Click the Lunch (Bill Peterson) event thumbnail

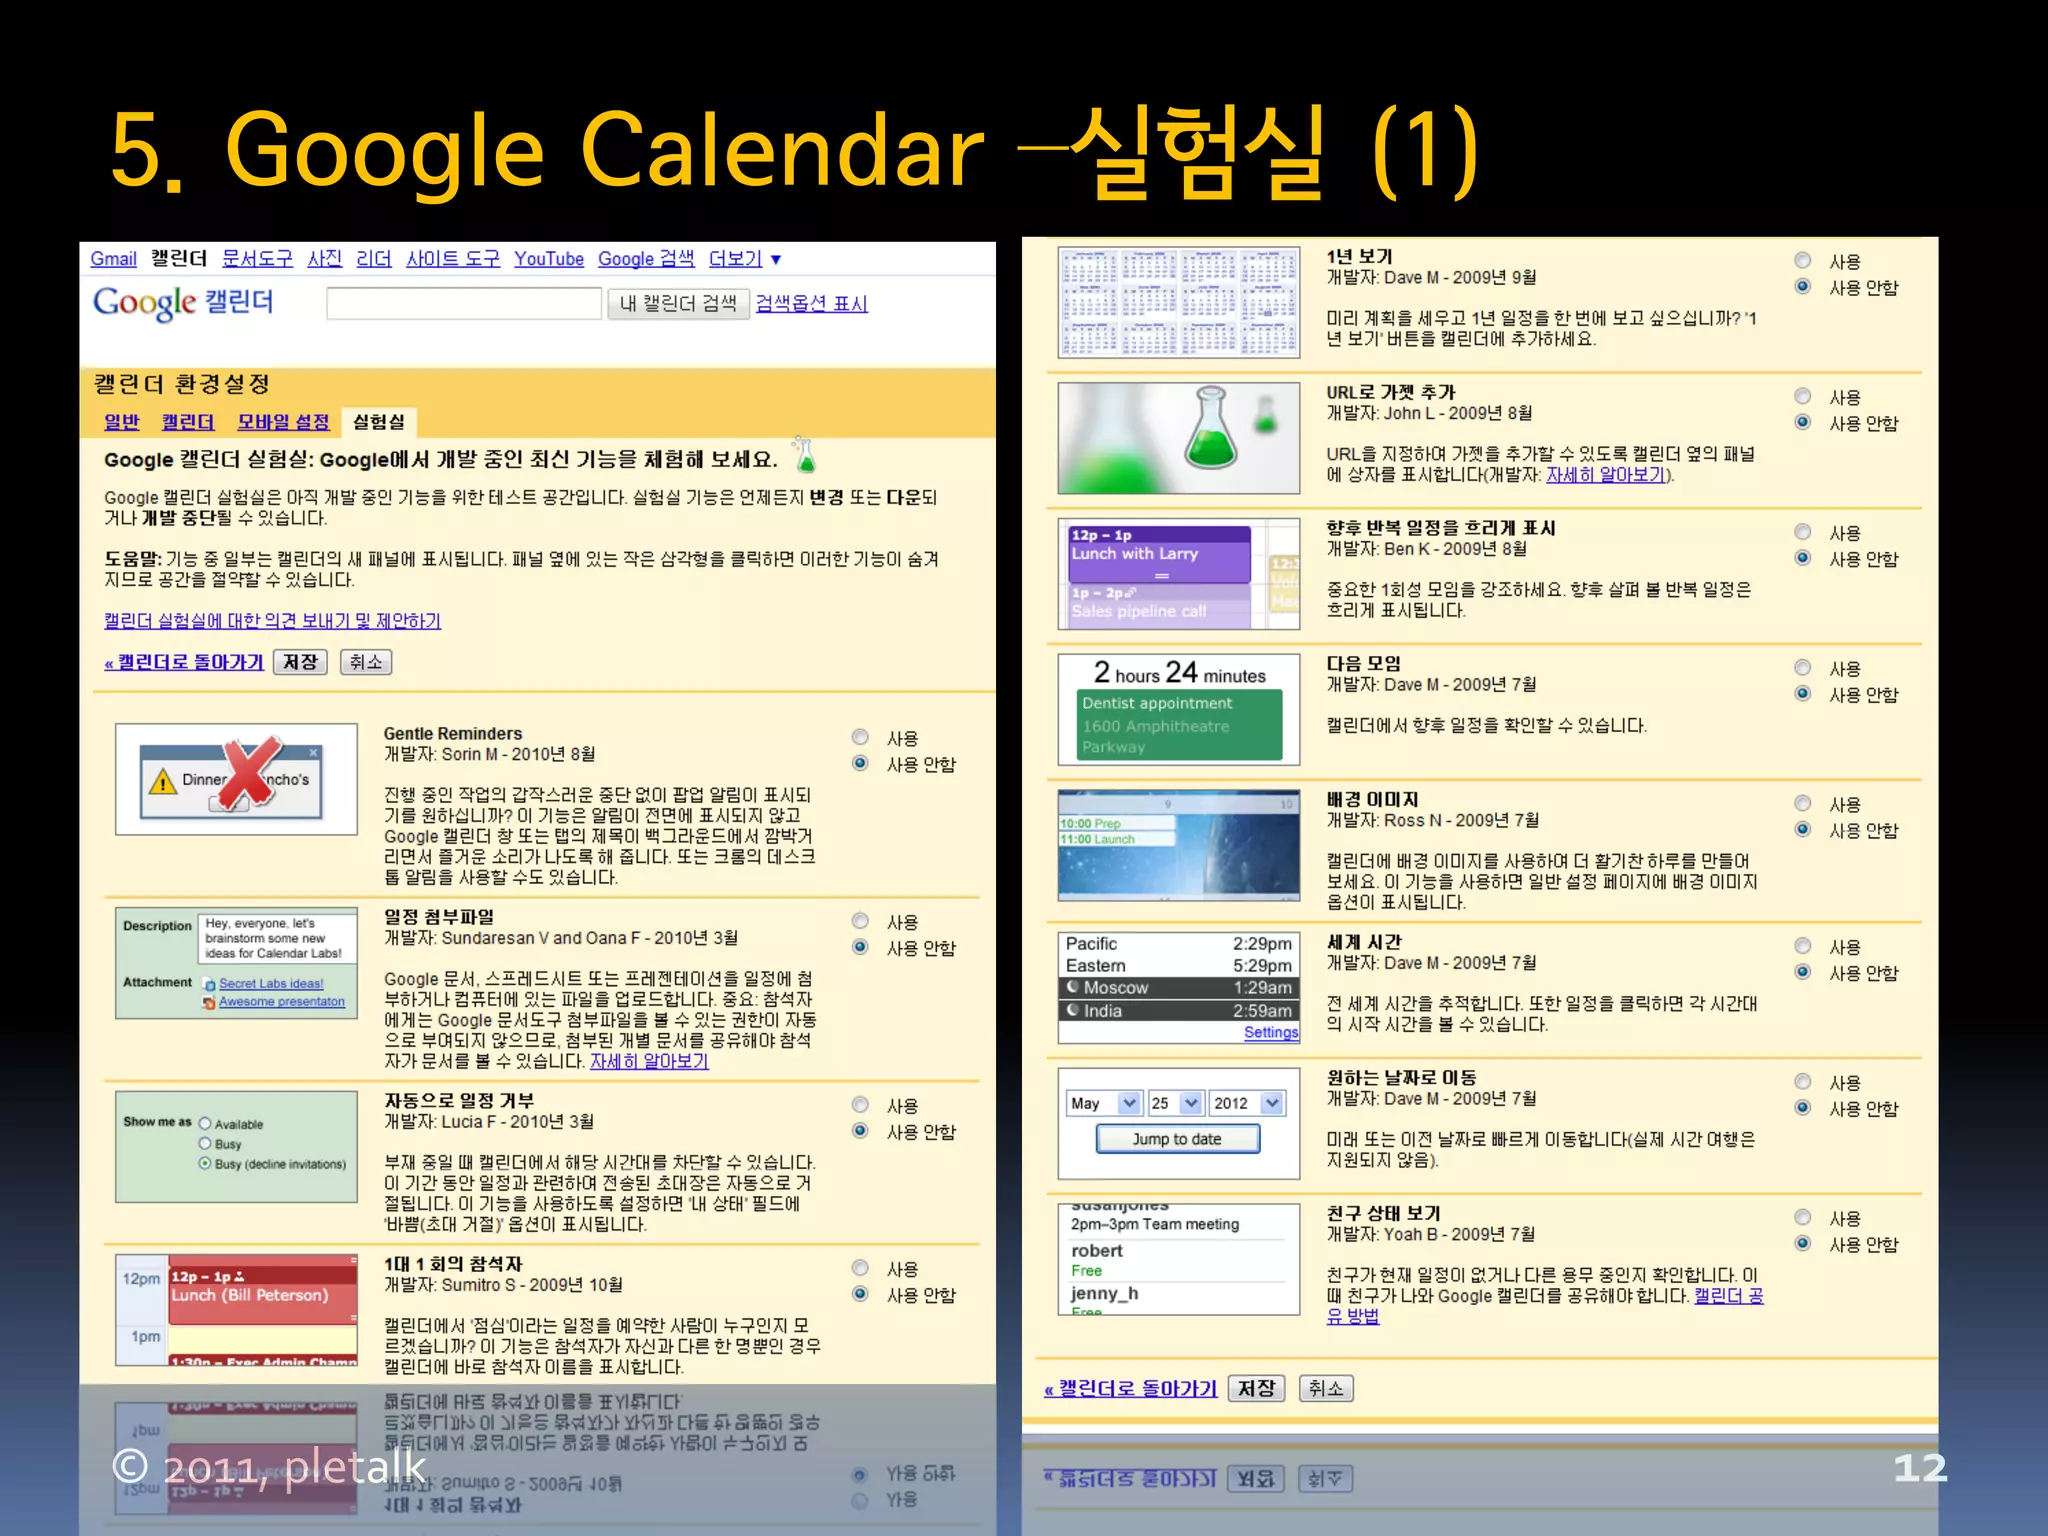click(x=236, y=1310)
